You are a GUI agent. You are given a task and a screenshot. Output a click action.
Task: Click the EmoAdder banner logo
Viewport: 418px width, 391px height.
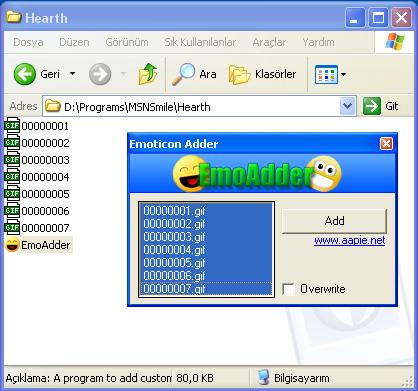click(257, 174)
